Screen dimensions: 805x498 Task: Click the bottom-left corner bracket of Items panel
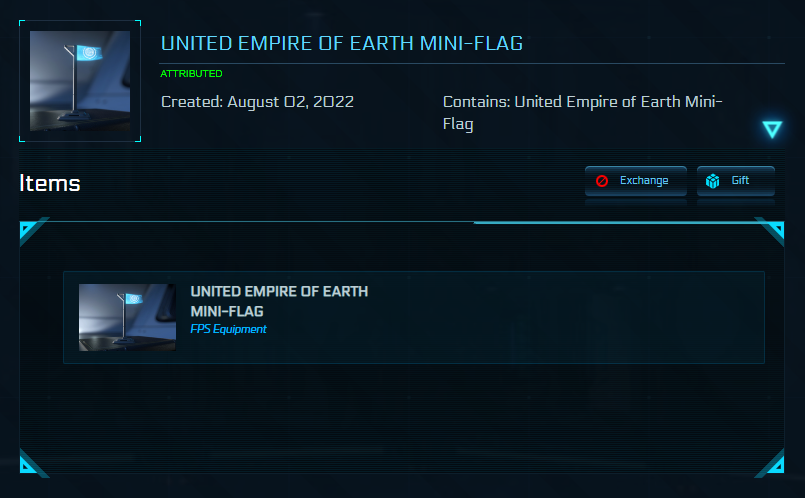point(31,463)
